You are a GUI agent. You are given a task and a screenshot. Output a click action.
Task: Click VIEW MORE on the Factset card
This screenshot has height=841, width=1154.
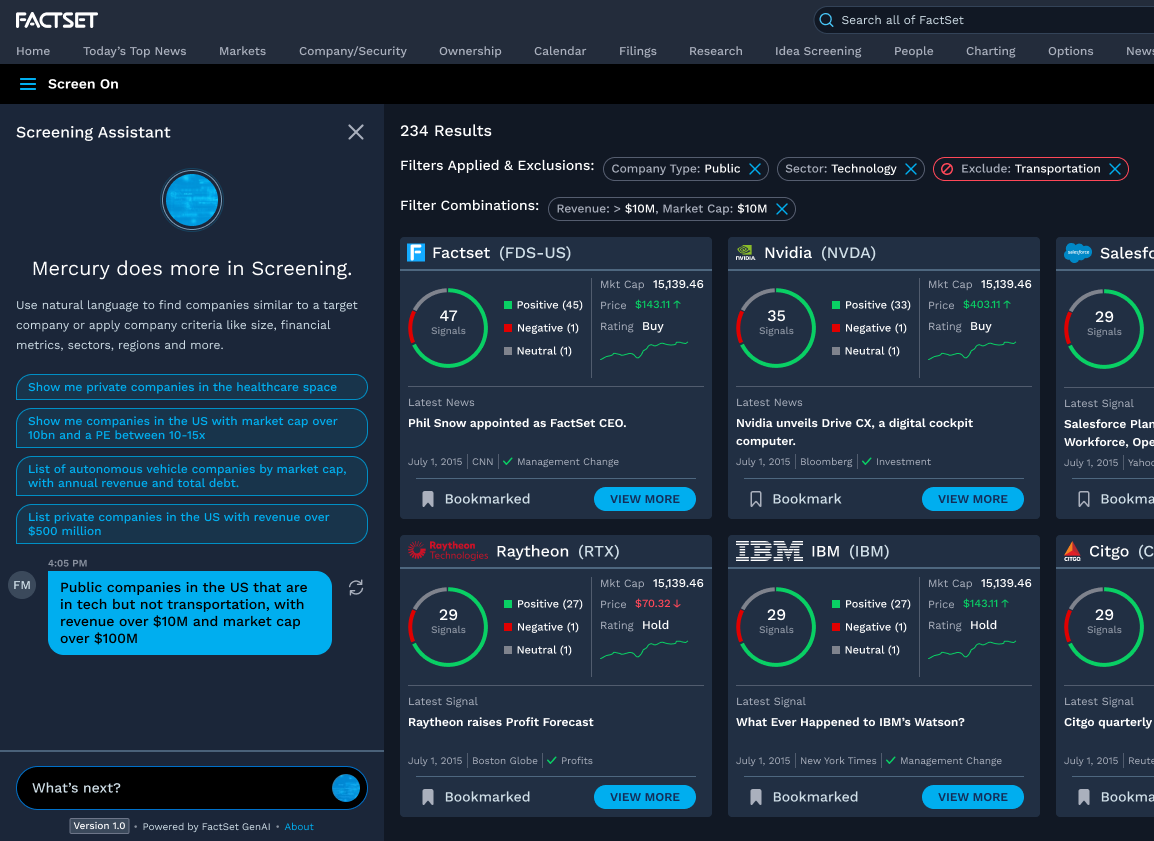click(645, 499)
